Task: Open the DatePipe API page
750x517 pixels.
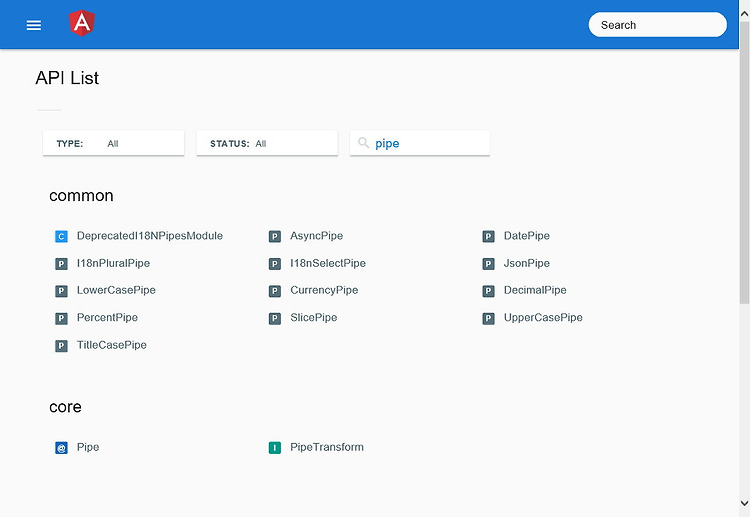Action: click(527, 236)
